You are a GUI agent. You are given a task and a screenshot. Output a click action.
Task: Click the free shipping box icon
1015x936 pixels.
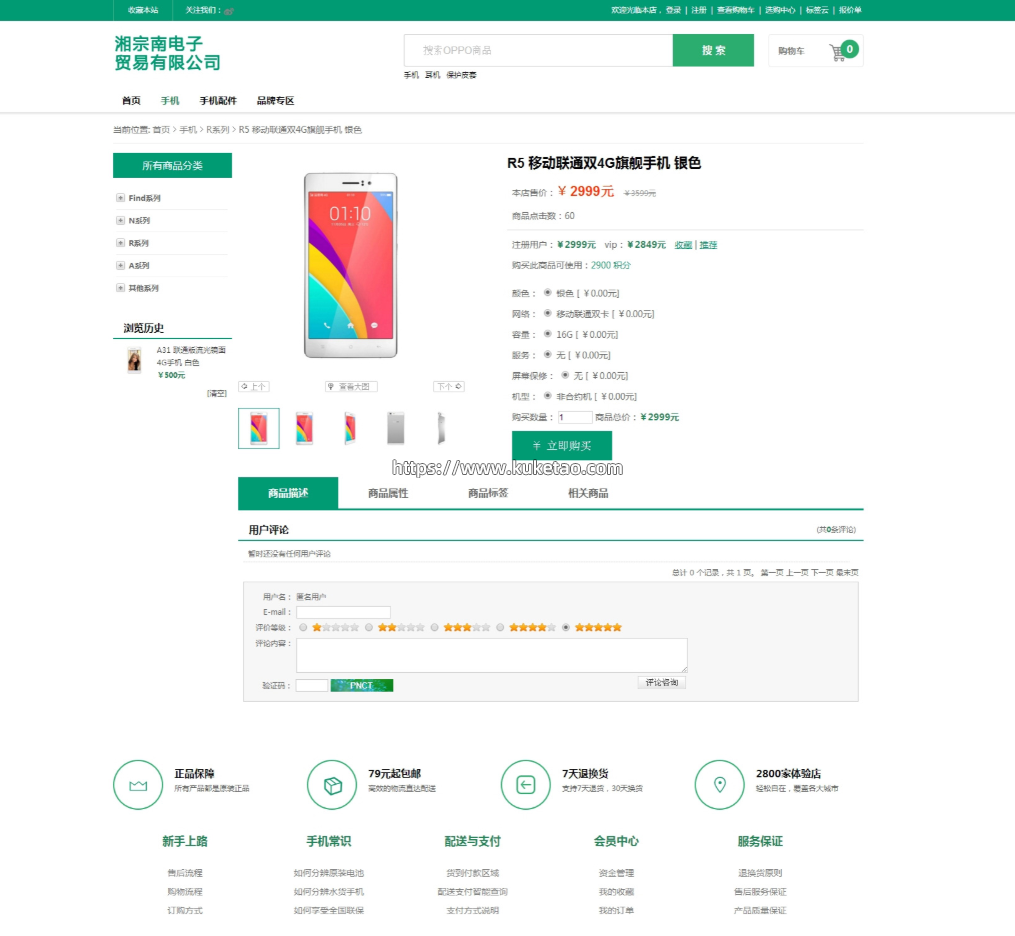332,785
